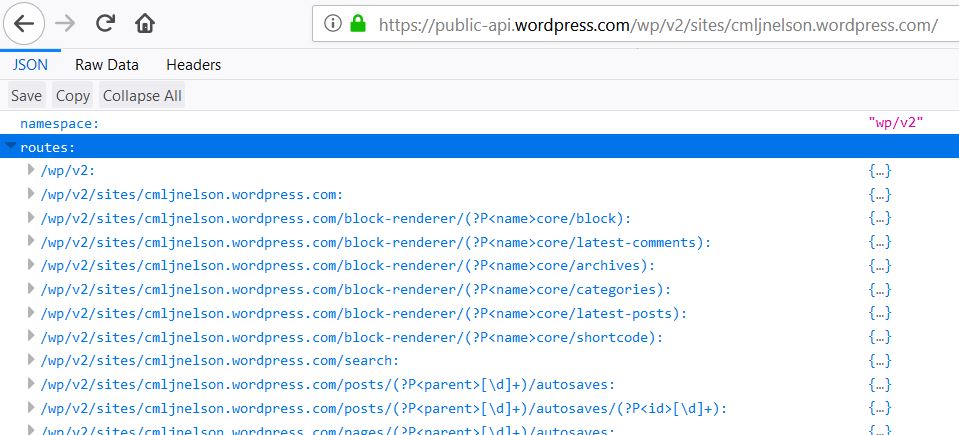Expand the core/shortcode route
The width and height of the screenshot is (959, 435).
[x=31, y=336]
